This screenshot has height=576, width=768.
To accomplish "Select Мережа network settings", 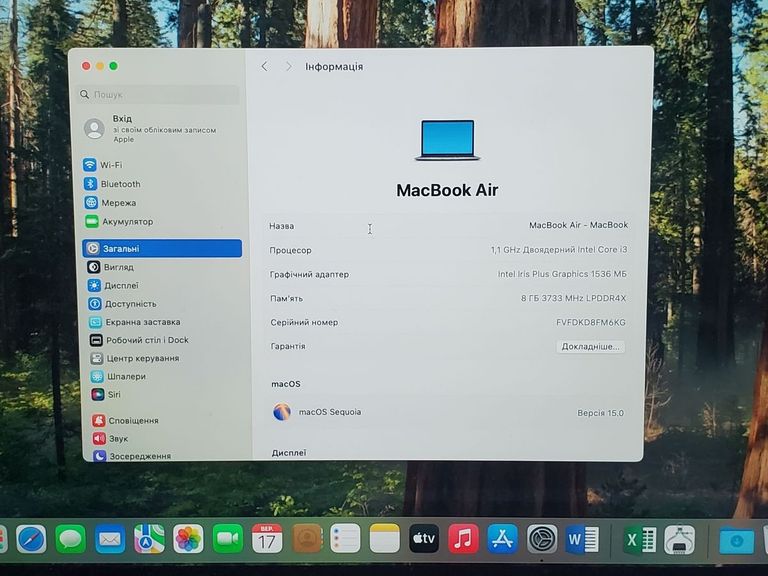I will point(110,202).
